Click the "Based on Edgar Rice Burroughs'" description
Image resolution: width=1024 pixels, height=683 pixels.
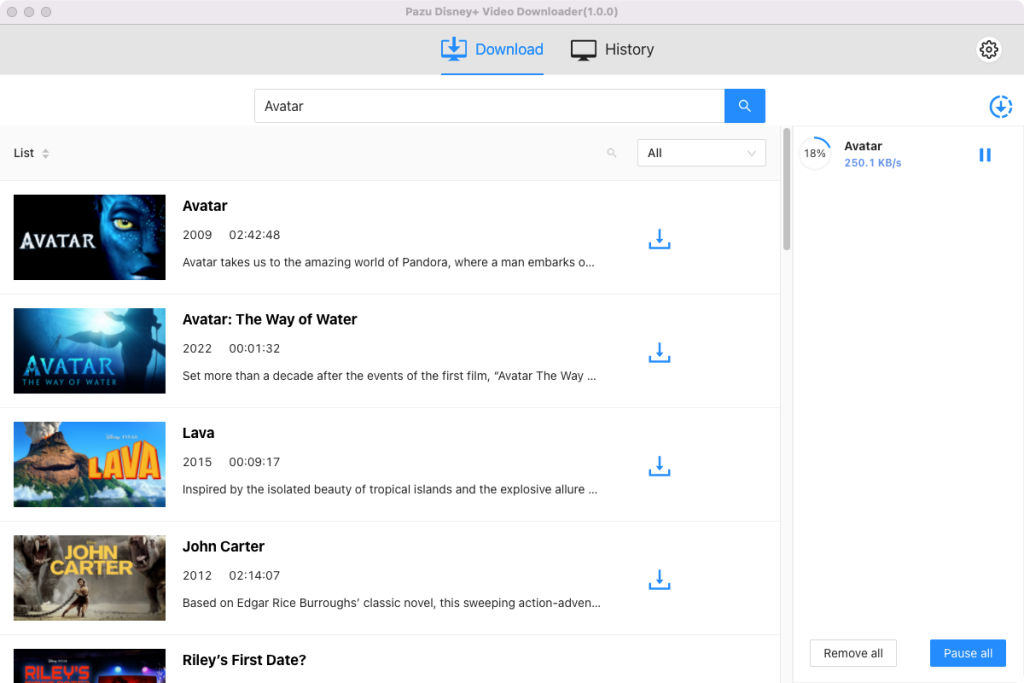[391, 603]
